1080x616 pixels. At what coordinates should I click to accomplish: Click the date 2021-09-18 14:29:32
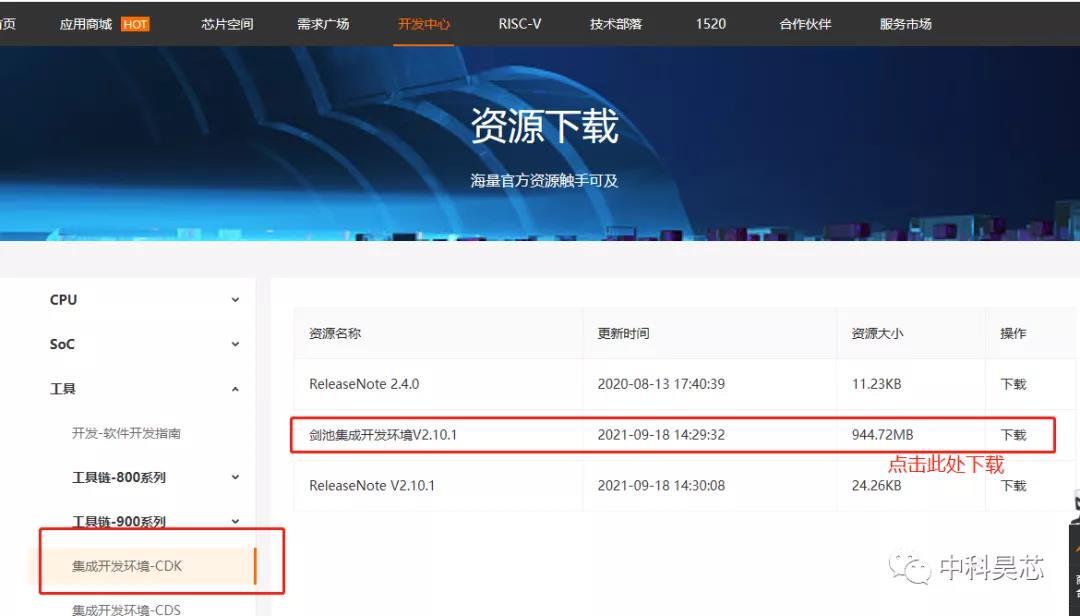pos(661,435)
